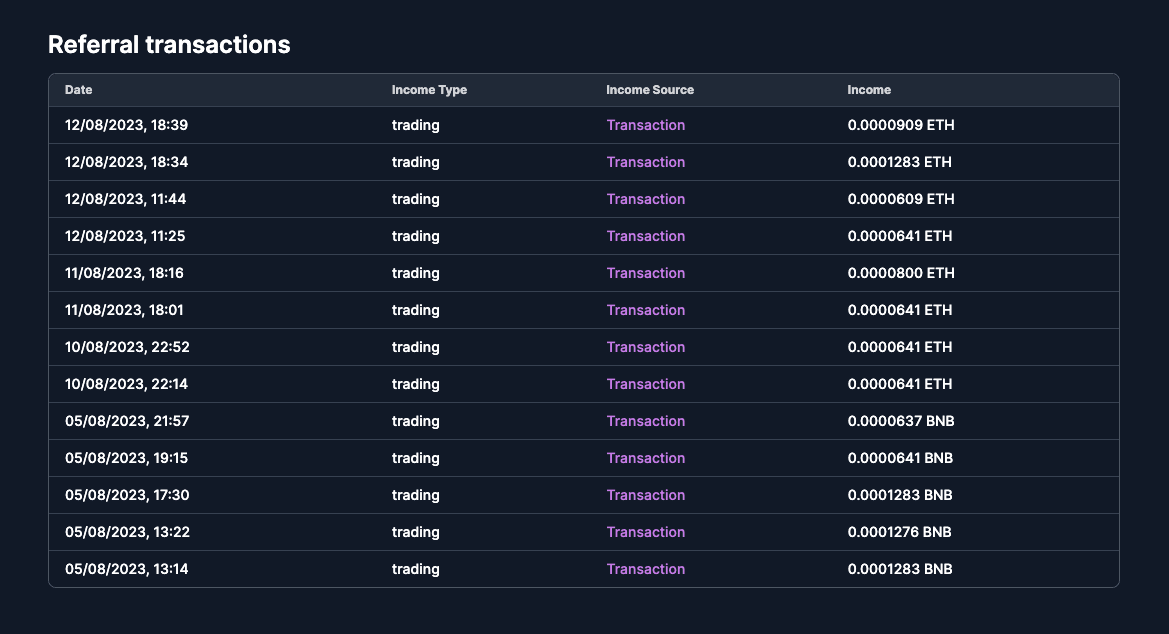Click "trading" in the 12/08/2023, 18:34 row
Screen dimensions: 1169x634
click(416, 162)
